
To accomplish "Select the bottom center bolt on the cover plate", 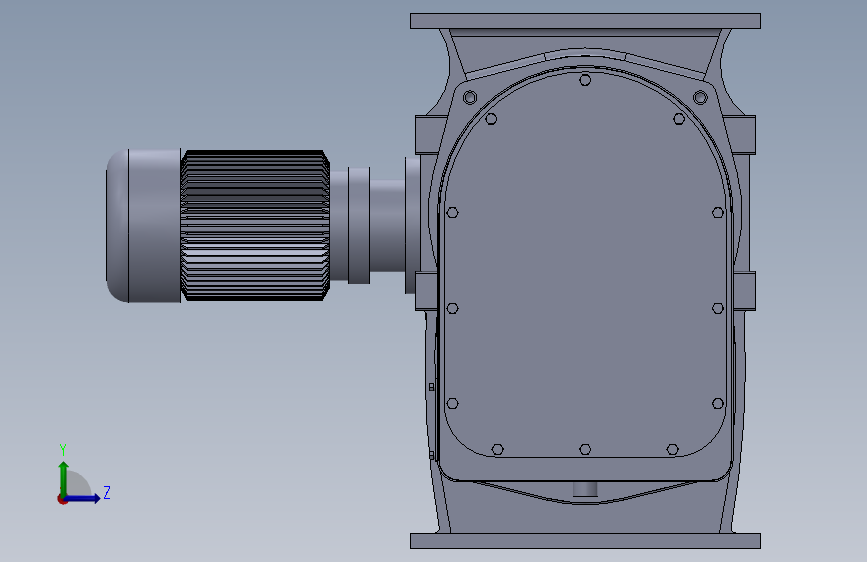I will tap(585, 449).
